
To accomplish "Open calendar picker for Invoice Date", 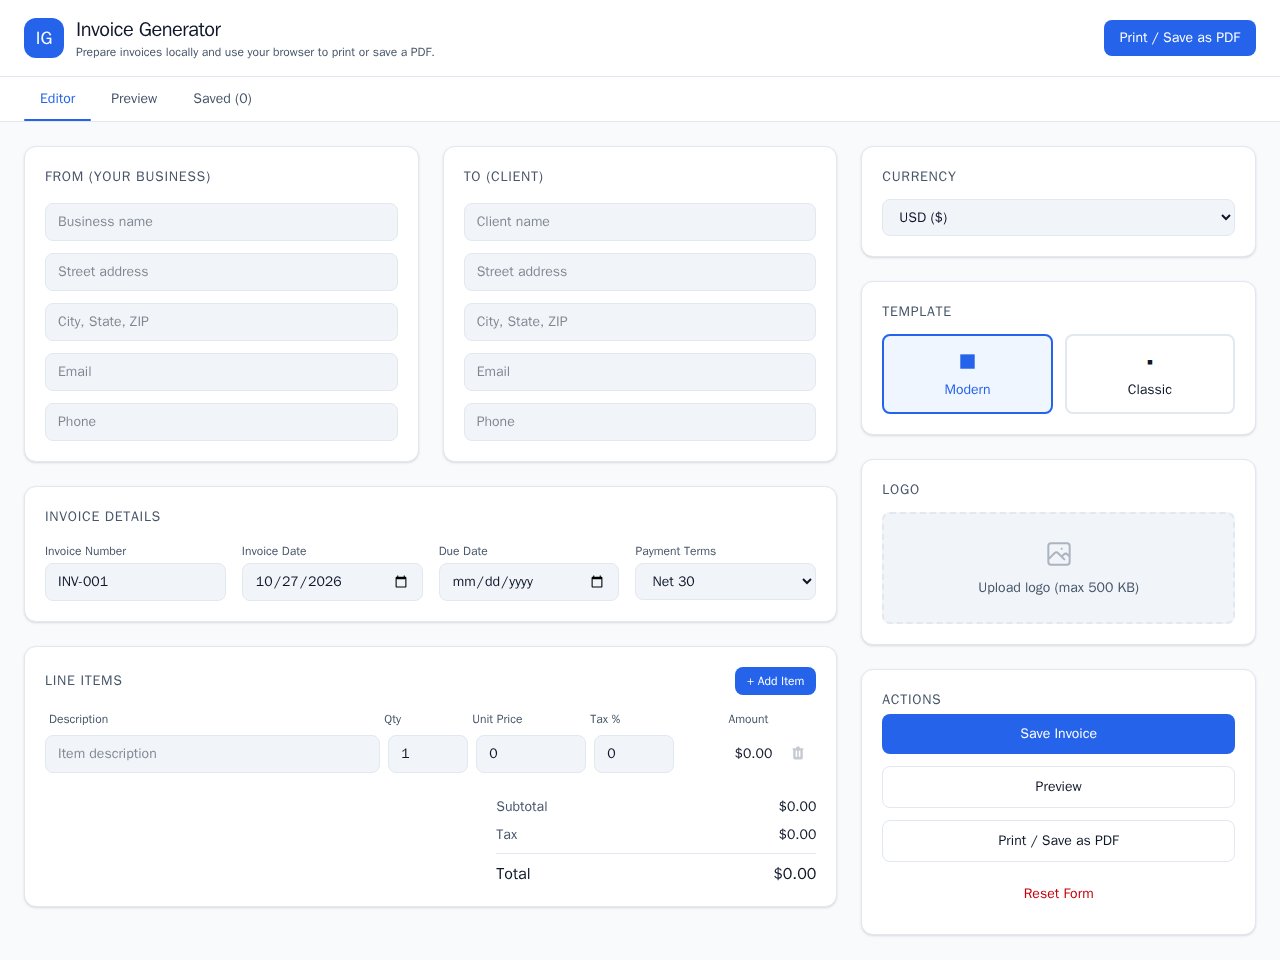I will pyautogui.click(x=401, y=582).
